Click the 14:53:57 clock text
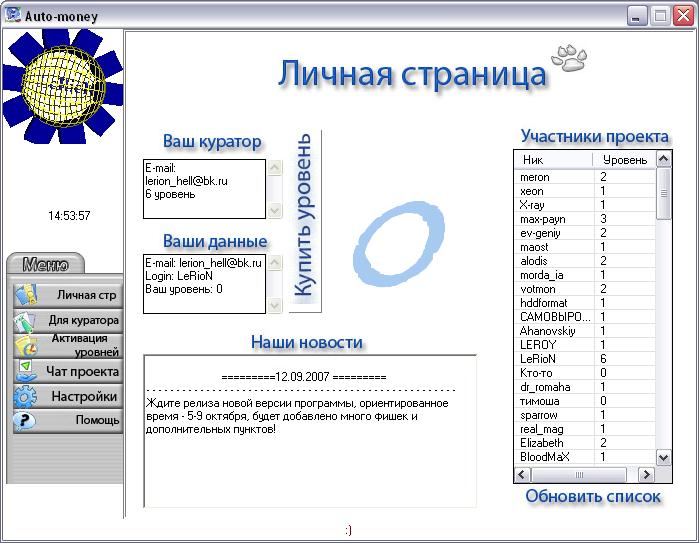This screenshot has width=699, height=543. coord(69,216)
